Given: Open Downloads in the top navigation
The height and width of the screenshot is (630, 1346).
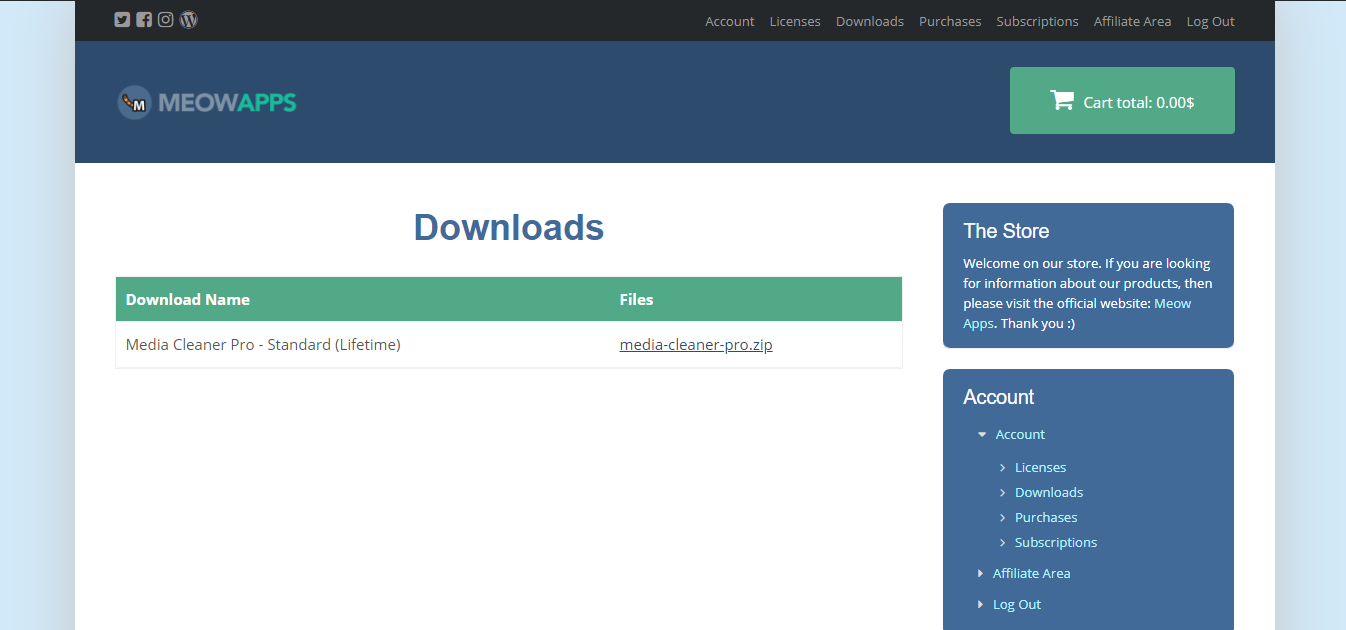Looking at the screenshot, I should pos(870,21).
